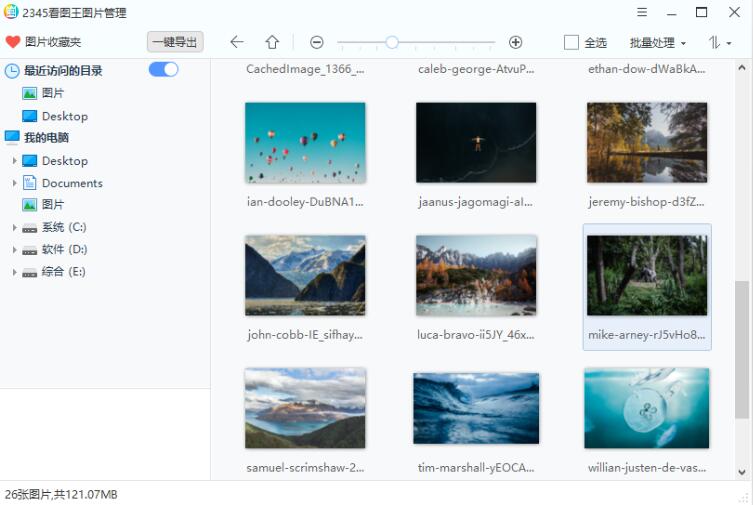This screenshot has width=753, height=505.
Task: Open the hamburger main menu
Action: [x=642, y=12]
